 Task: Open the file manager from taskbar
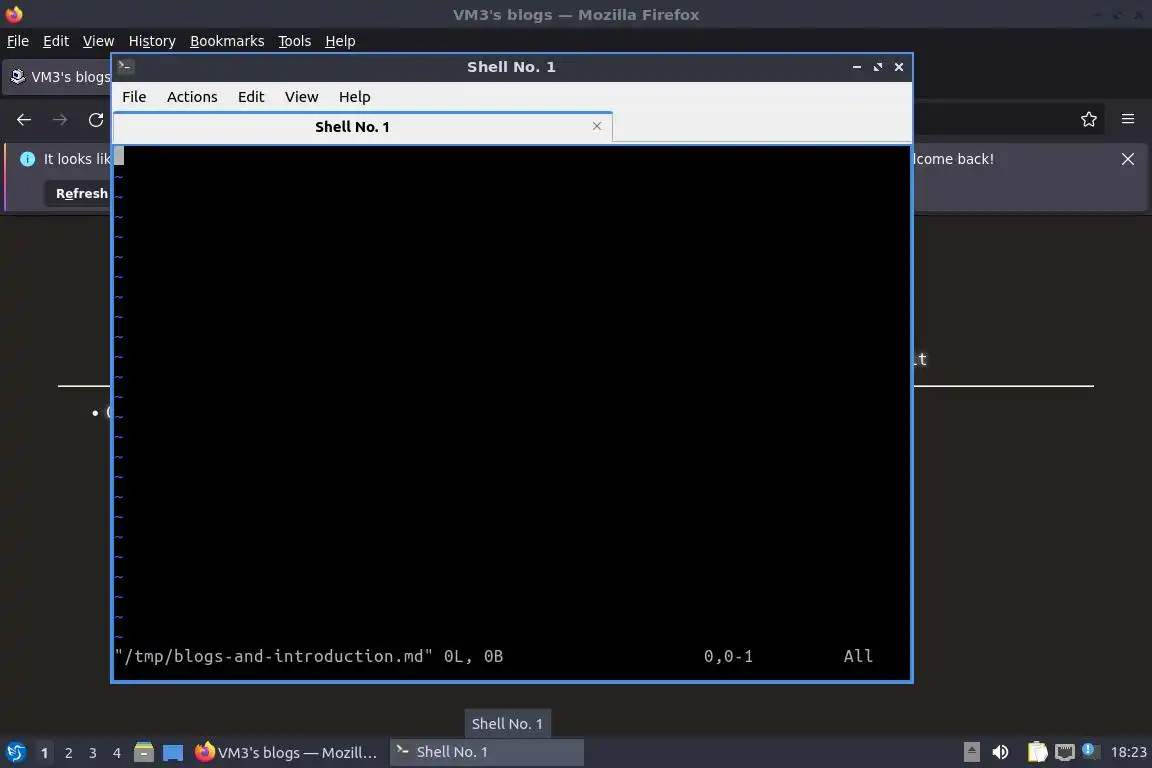coord(144,753)
